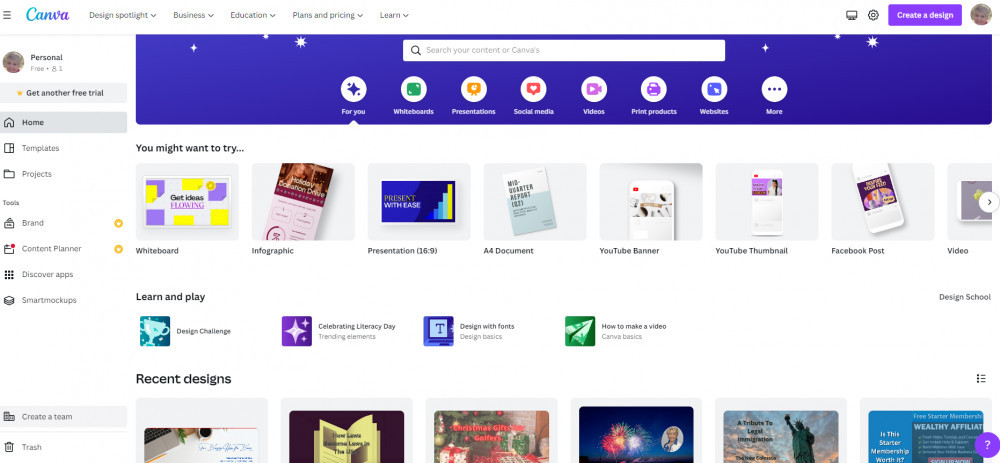Click Create a team

(64, 416)
